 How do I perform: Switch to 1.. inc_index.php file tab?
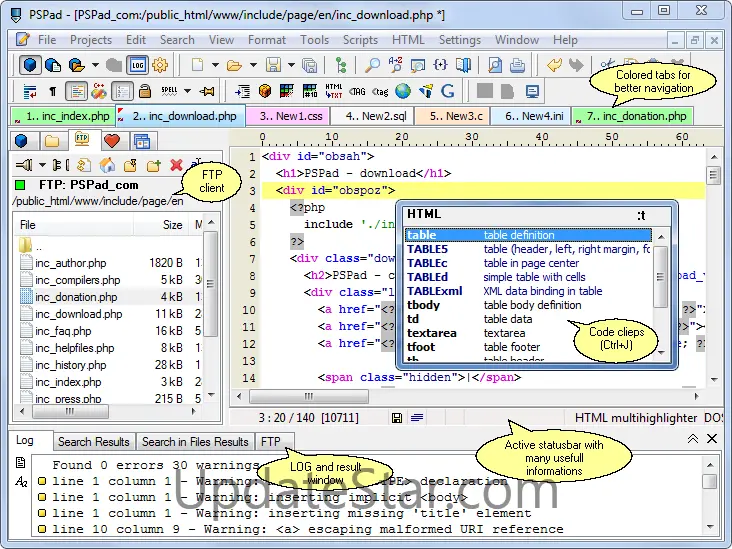(x=63, y=116)
